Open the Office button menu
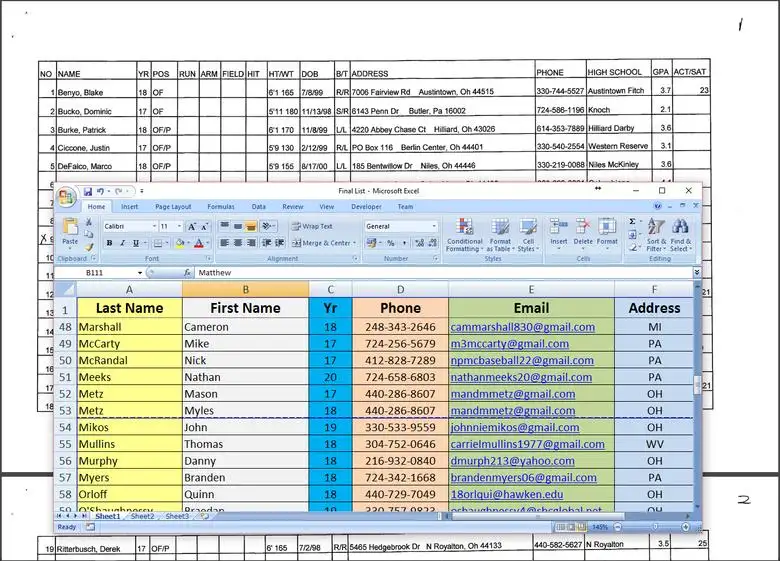The width and height of the screenshot is (780, 561). [x=66, y=197]
